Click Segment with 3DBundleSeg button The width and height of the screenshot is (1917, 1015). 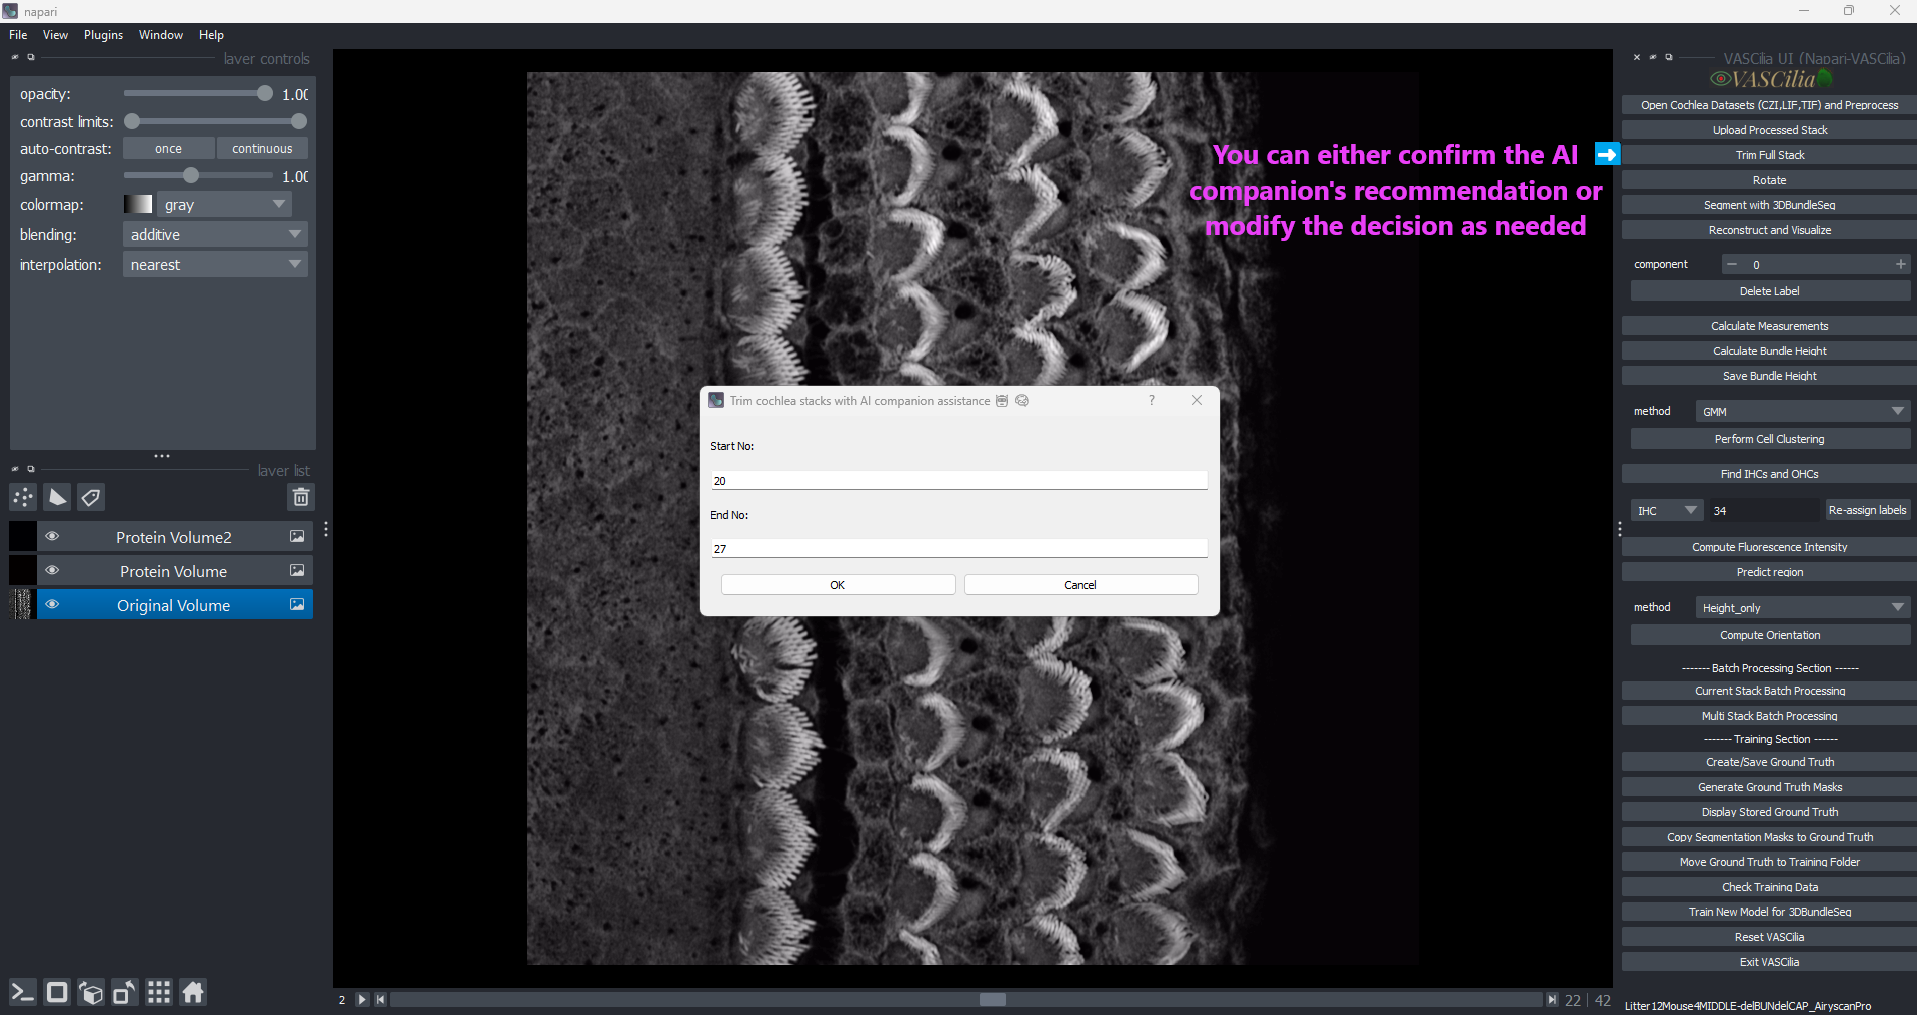point(1769,205)
